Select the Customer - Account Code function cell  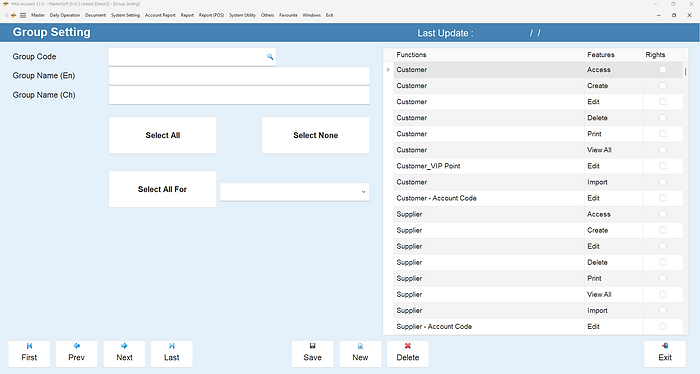click(489, 198)
